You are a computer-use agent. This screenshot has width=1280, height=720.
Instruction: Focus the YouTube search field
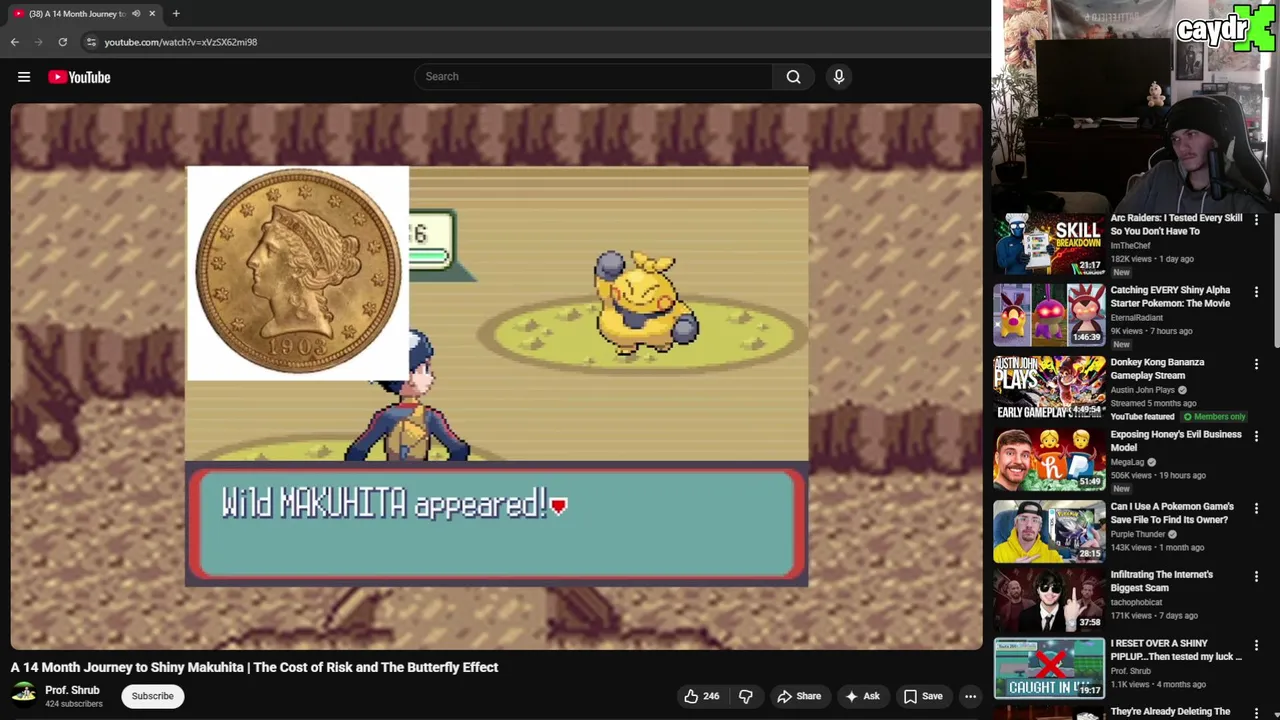[x=594, y=77]
